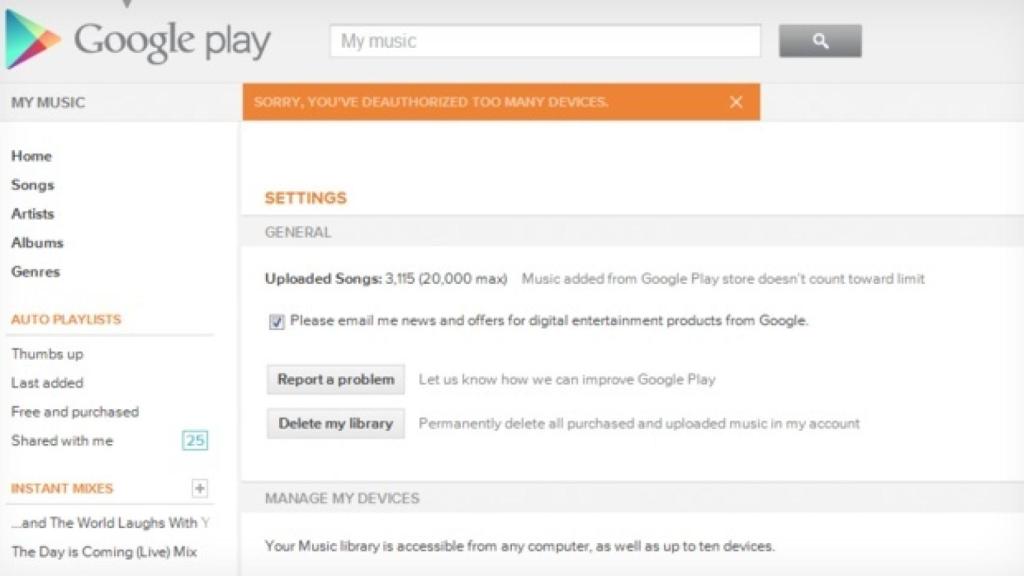Screen dimensions: 1024x576
Task: Click the search magnifying glass icon
Action: click(819, 41)
